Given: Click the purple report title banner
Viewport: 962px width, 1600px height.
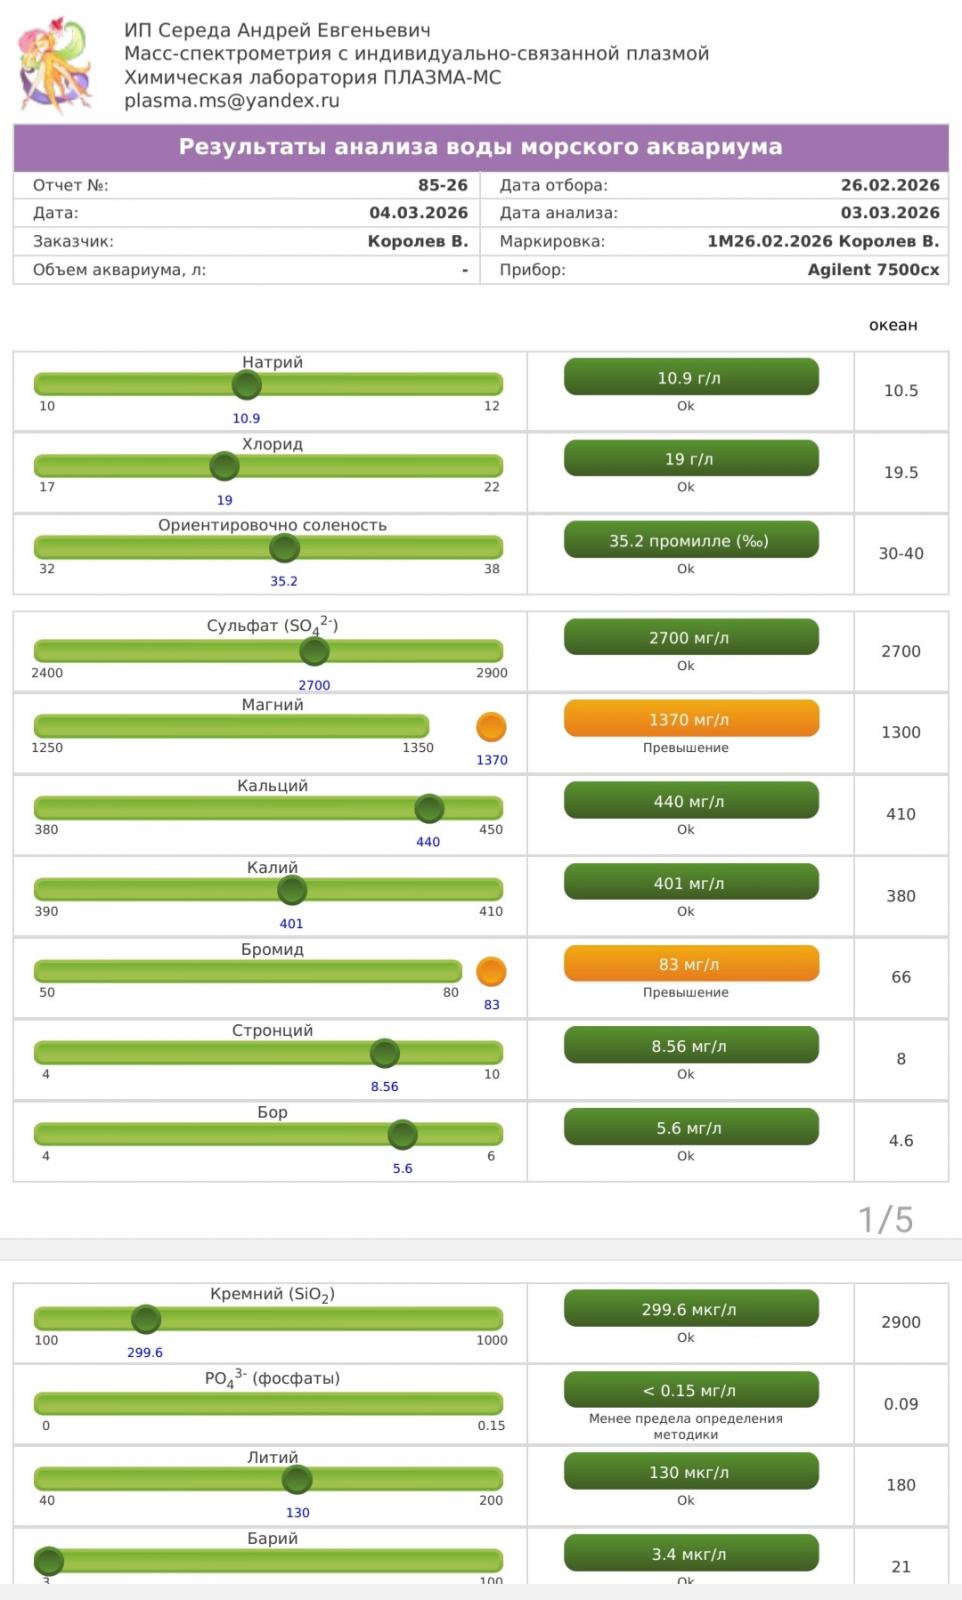Looking at the screenshot, I should coord(481,147).
